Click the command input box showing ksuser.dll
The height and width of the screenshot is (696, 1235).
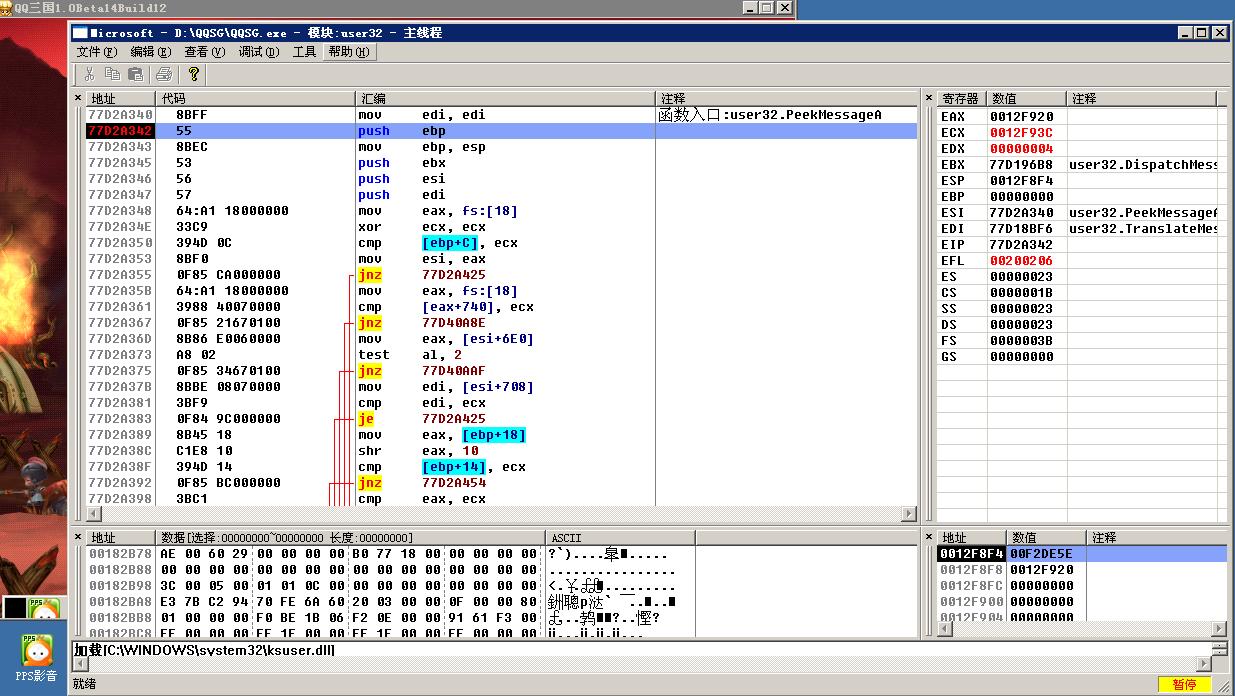[x=640, y=650]
